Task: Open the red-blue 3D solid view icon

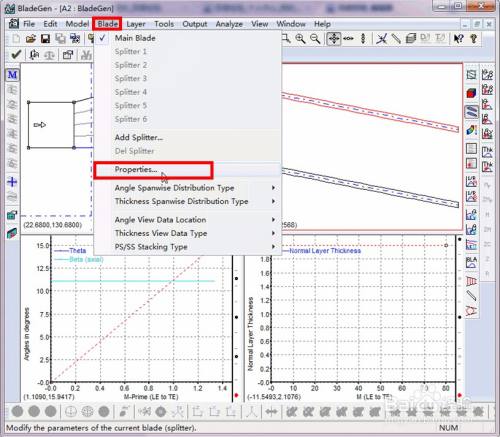Action: pyautogui.click(x=471, y=93)
